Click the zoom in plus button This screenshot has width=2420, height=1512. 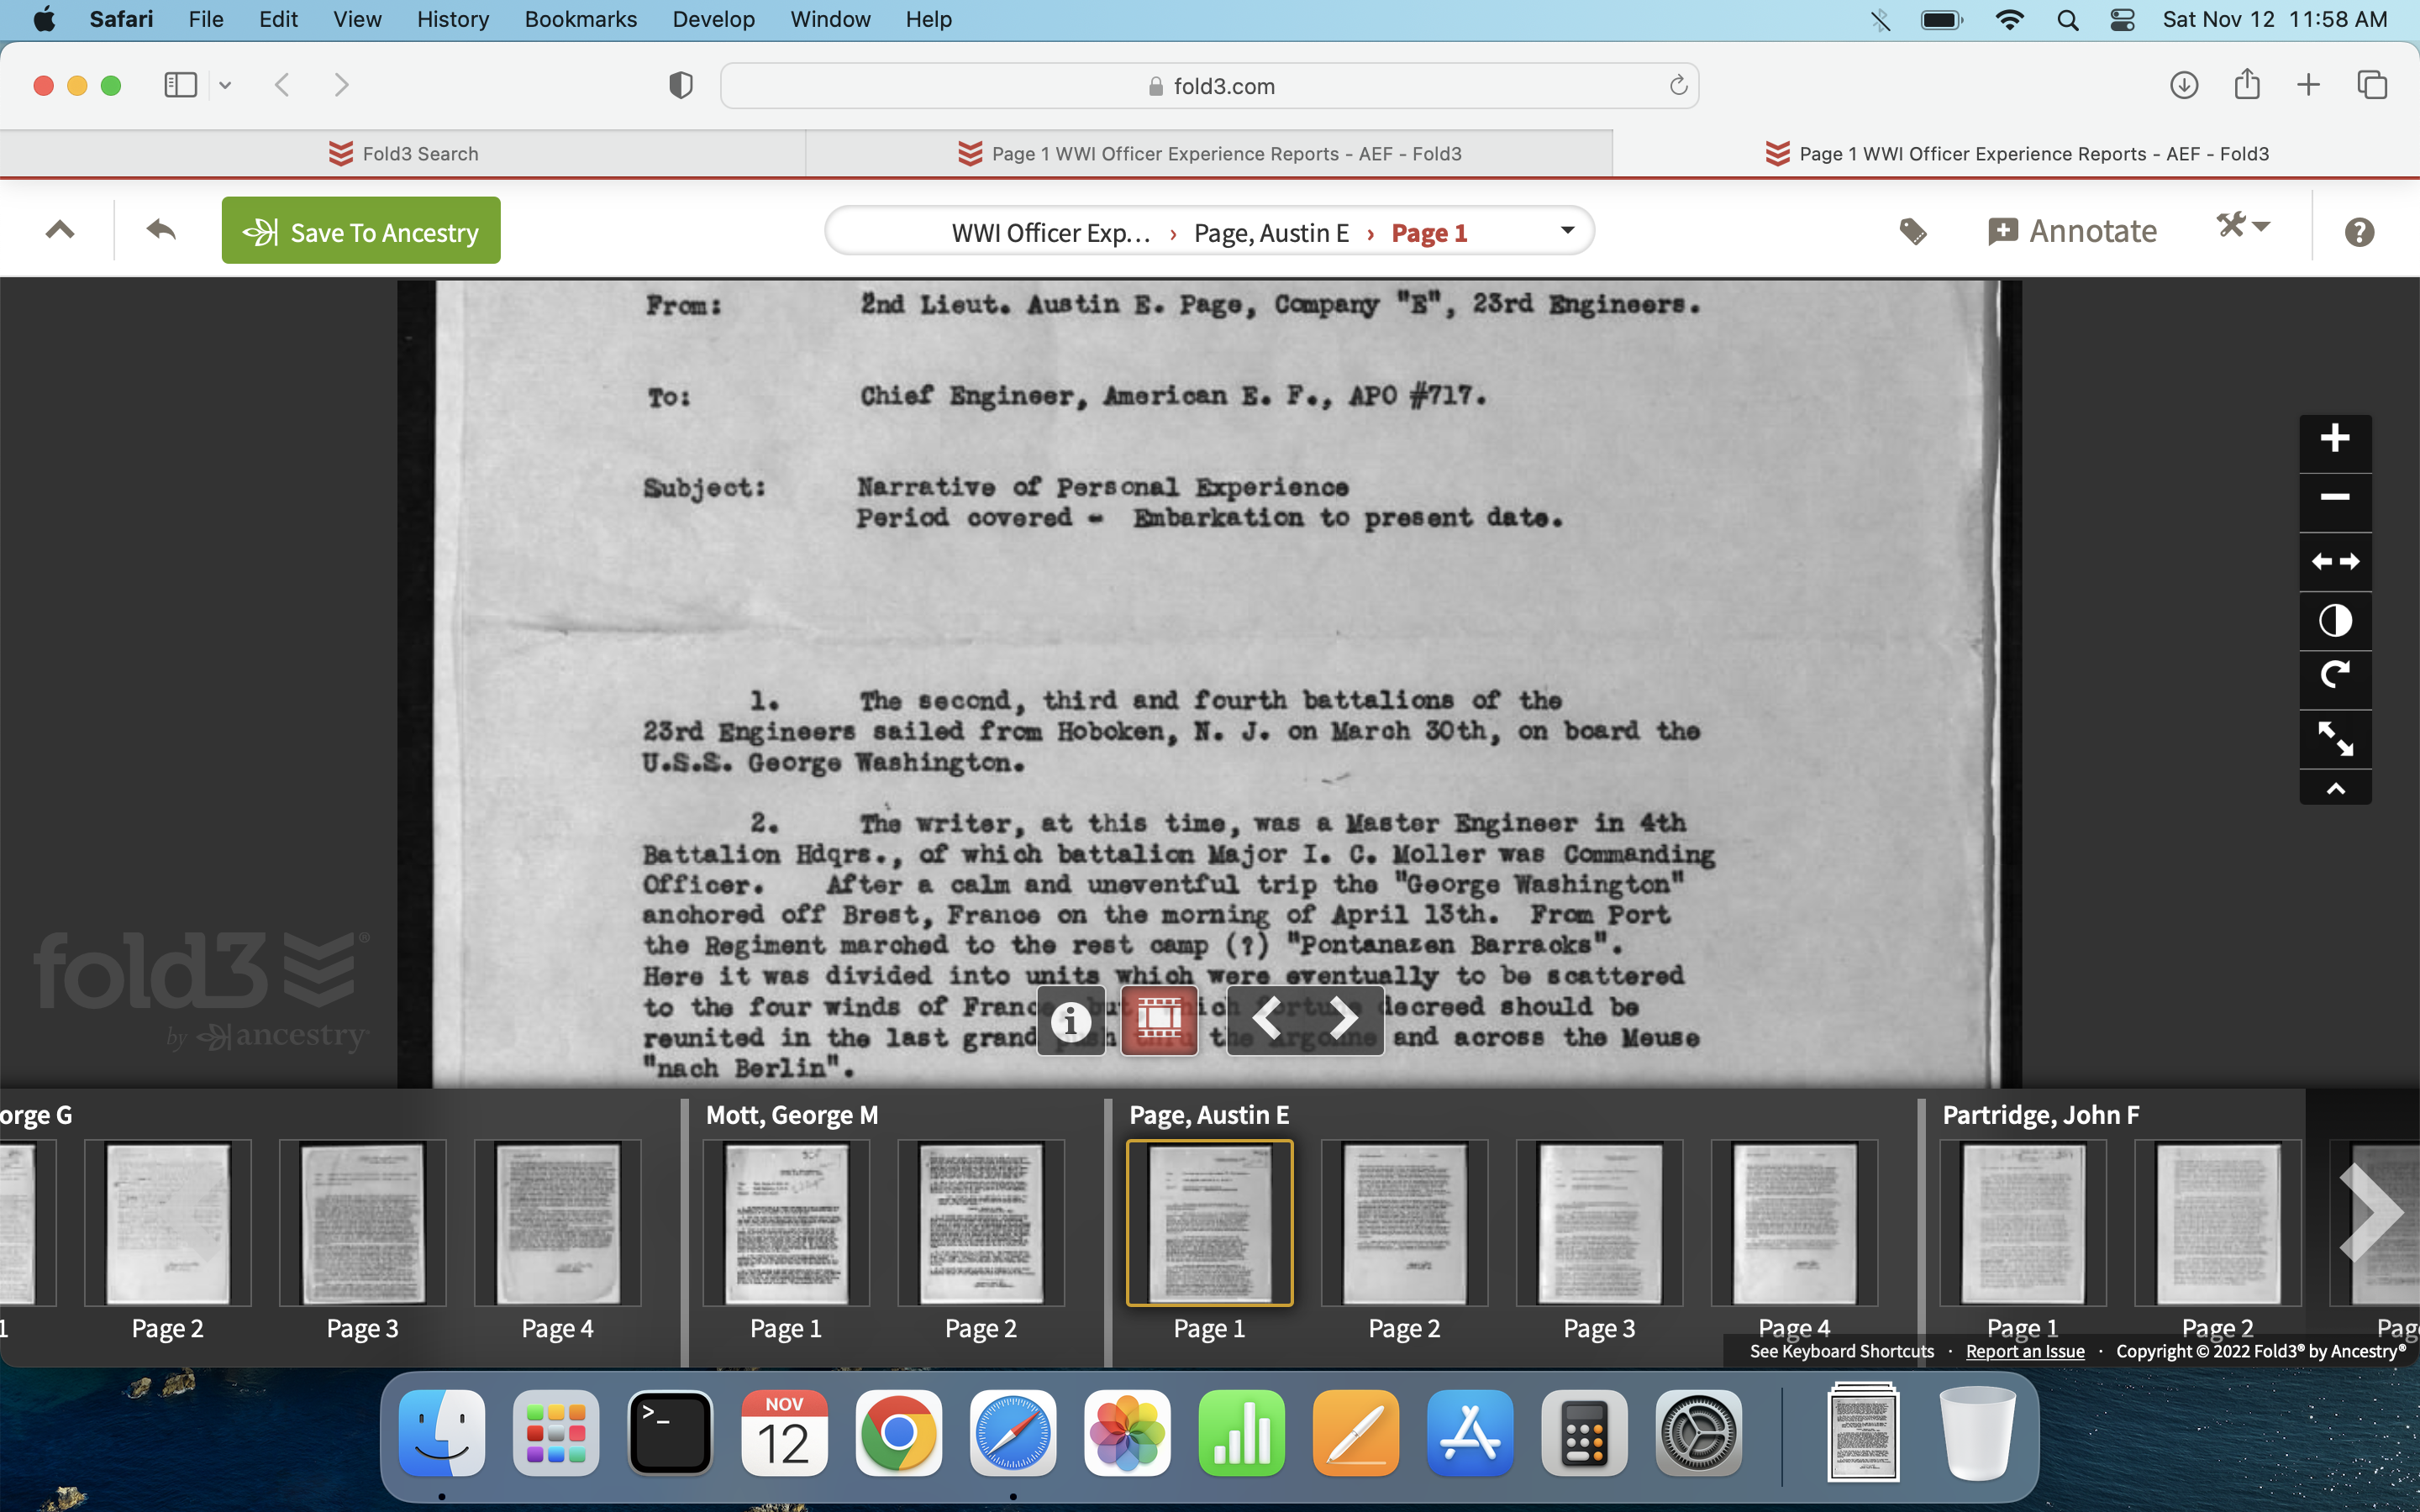click(2334, 438)
